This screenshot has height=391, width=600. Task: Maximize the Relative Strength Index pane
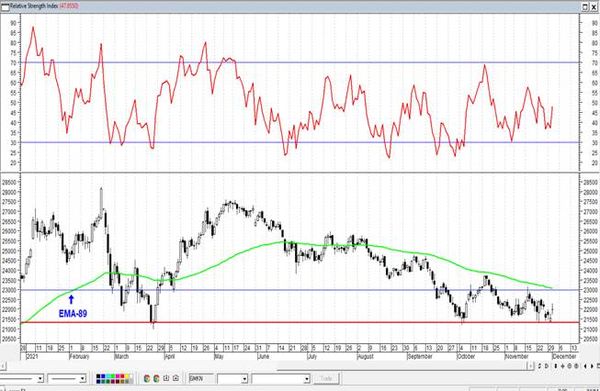585,7
